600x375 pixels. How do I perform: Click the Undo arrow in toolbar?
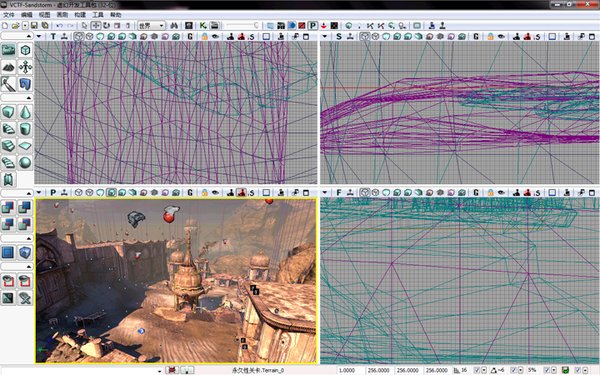coord(60,26)
